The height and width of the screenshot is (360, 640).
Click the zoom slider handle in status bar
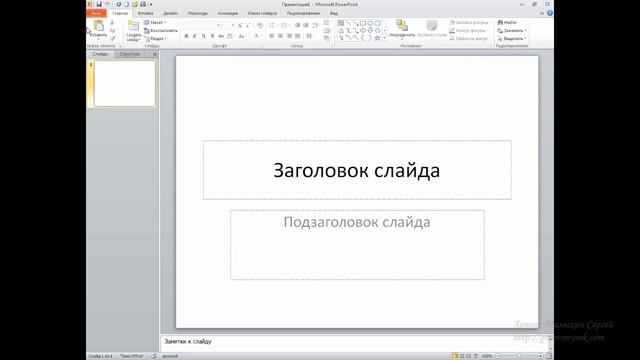(x=519, y=356)
